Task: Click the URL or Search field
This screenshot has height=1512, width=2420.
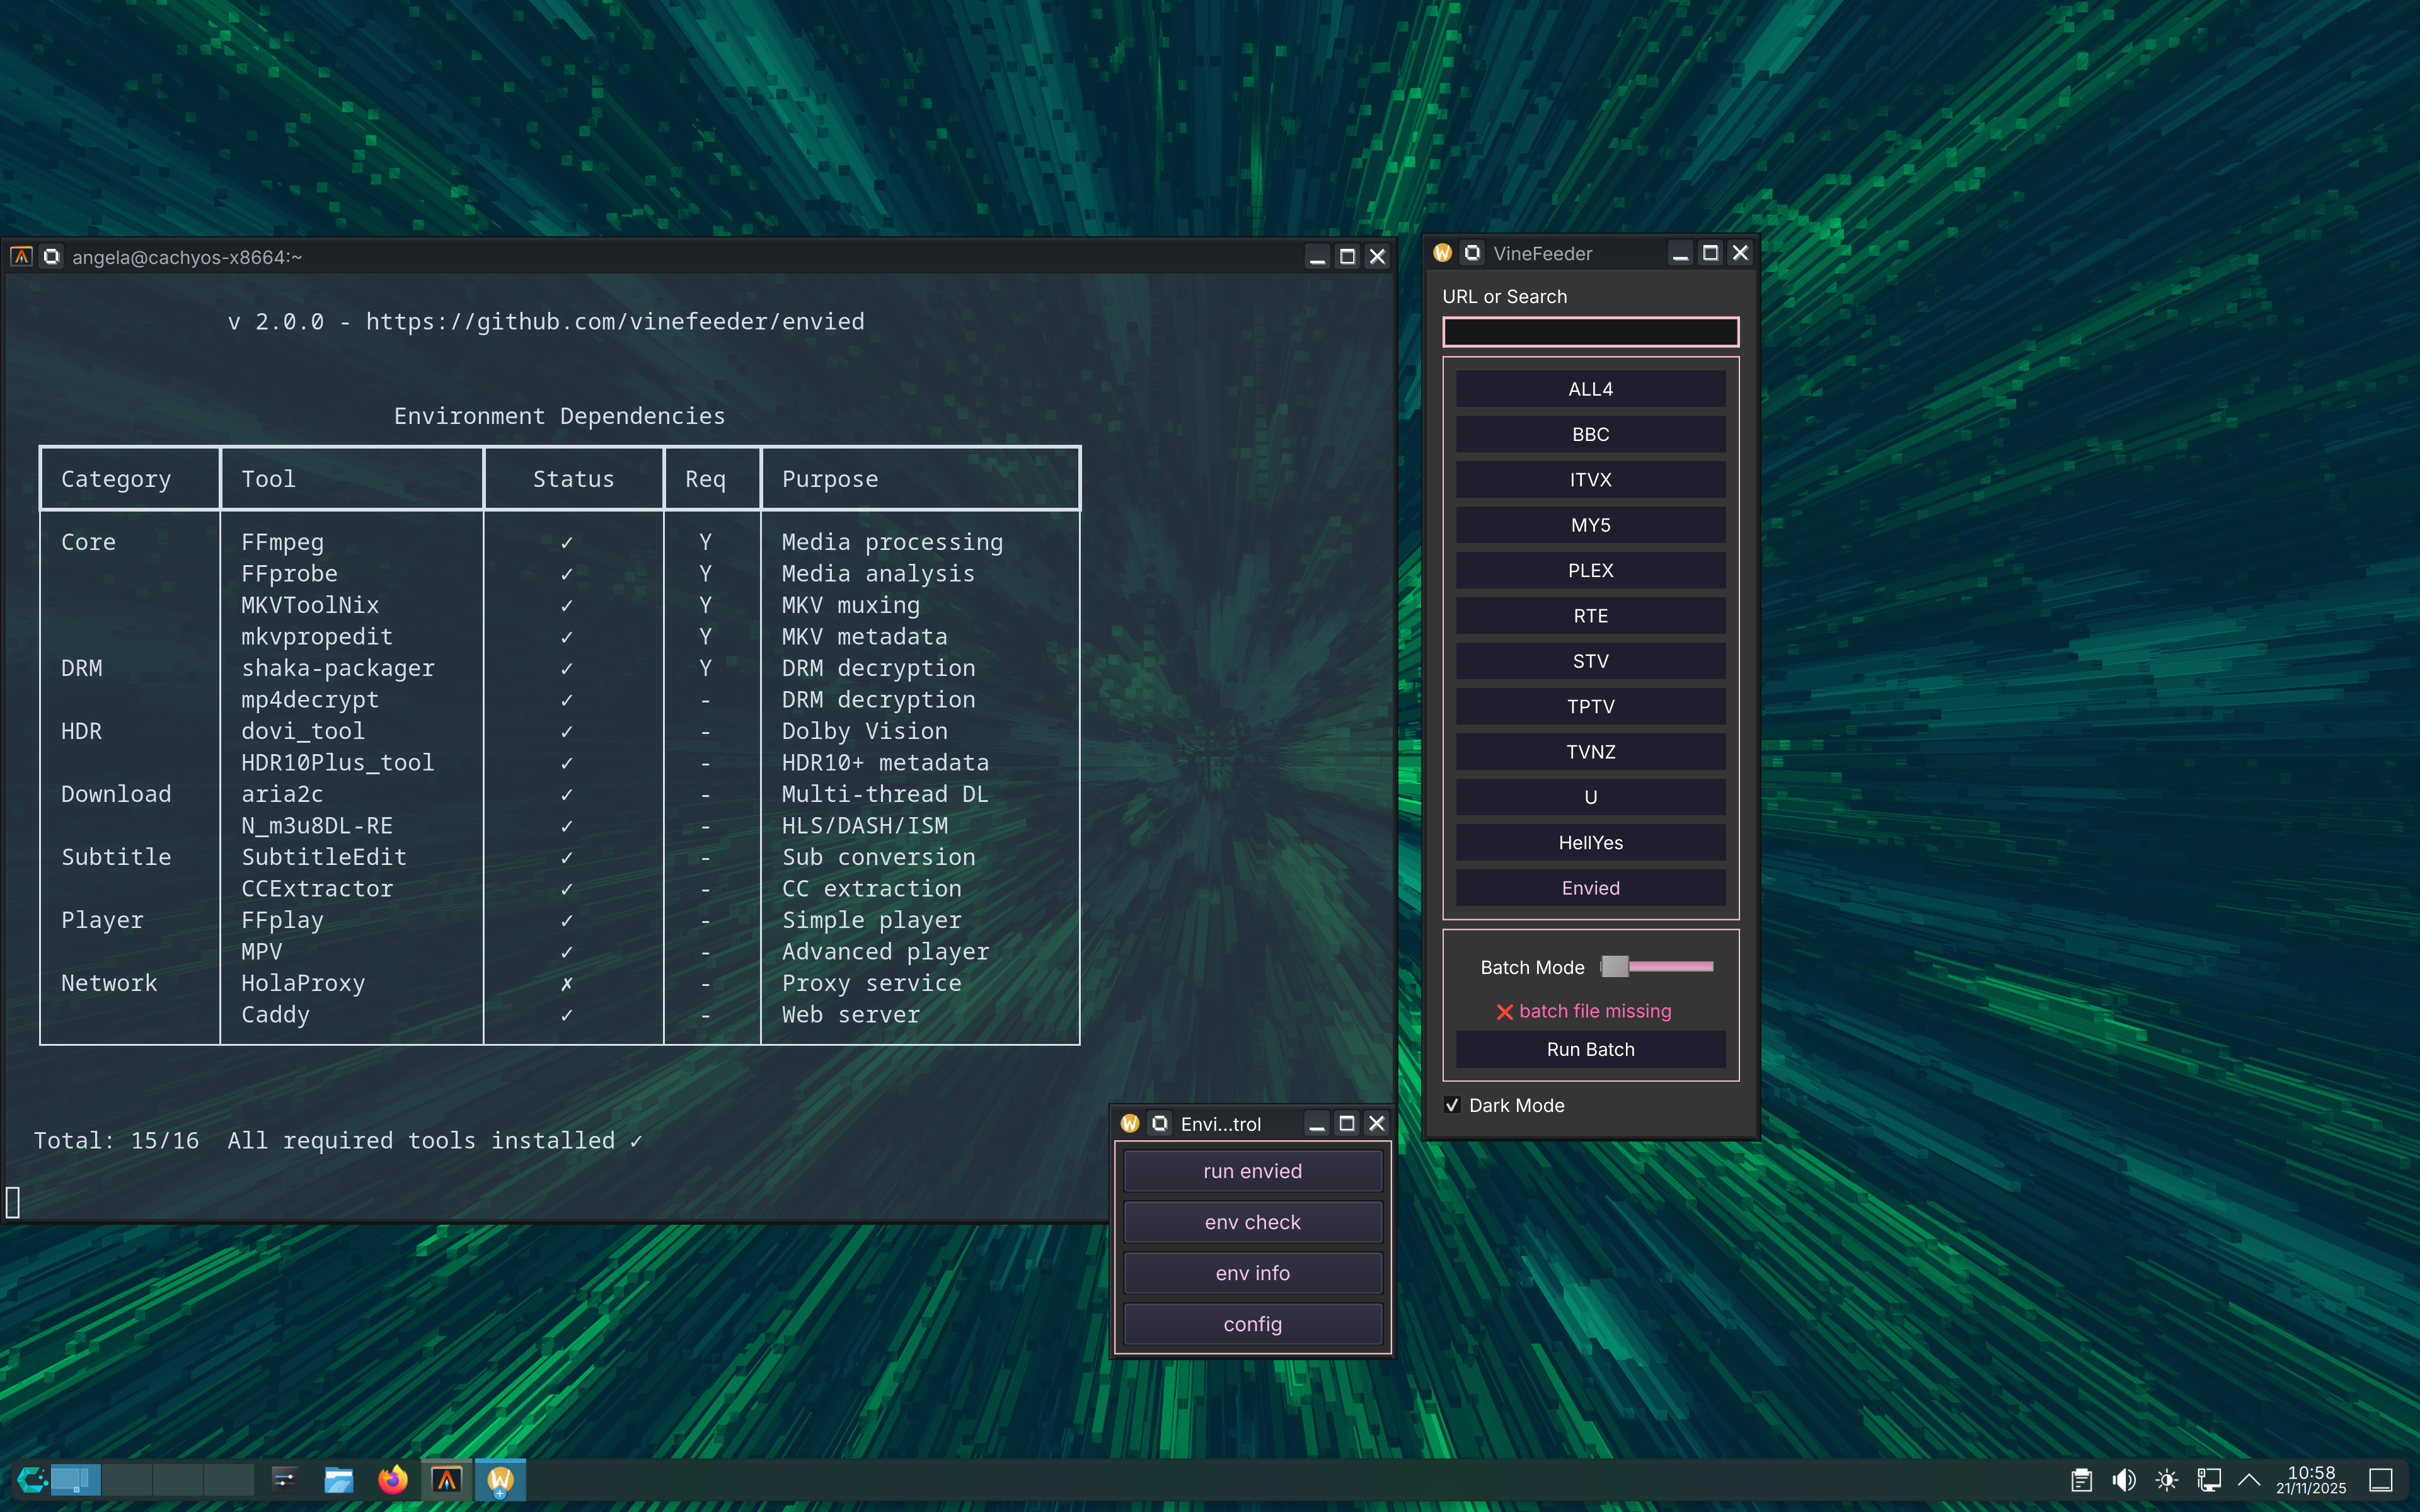Action: [1590, 332]
